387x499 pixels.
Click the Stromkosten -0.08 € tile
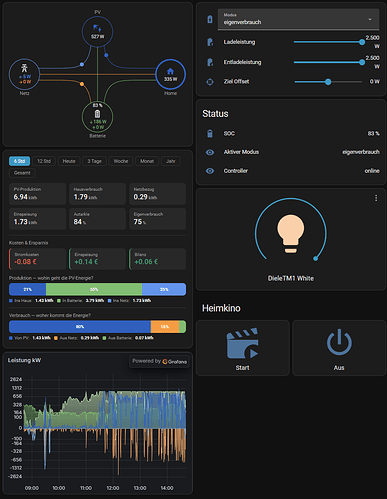click(x=37, y=259)
